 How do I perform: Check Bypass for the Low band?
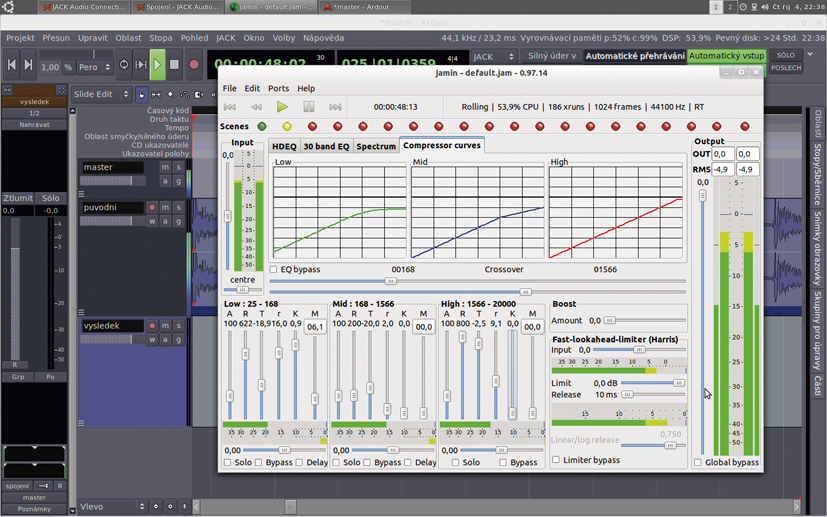258,463
